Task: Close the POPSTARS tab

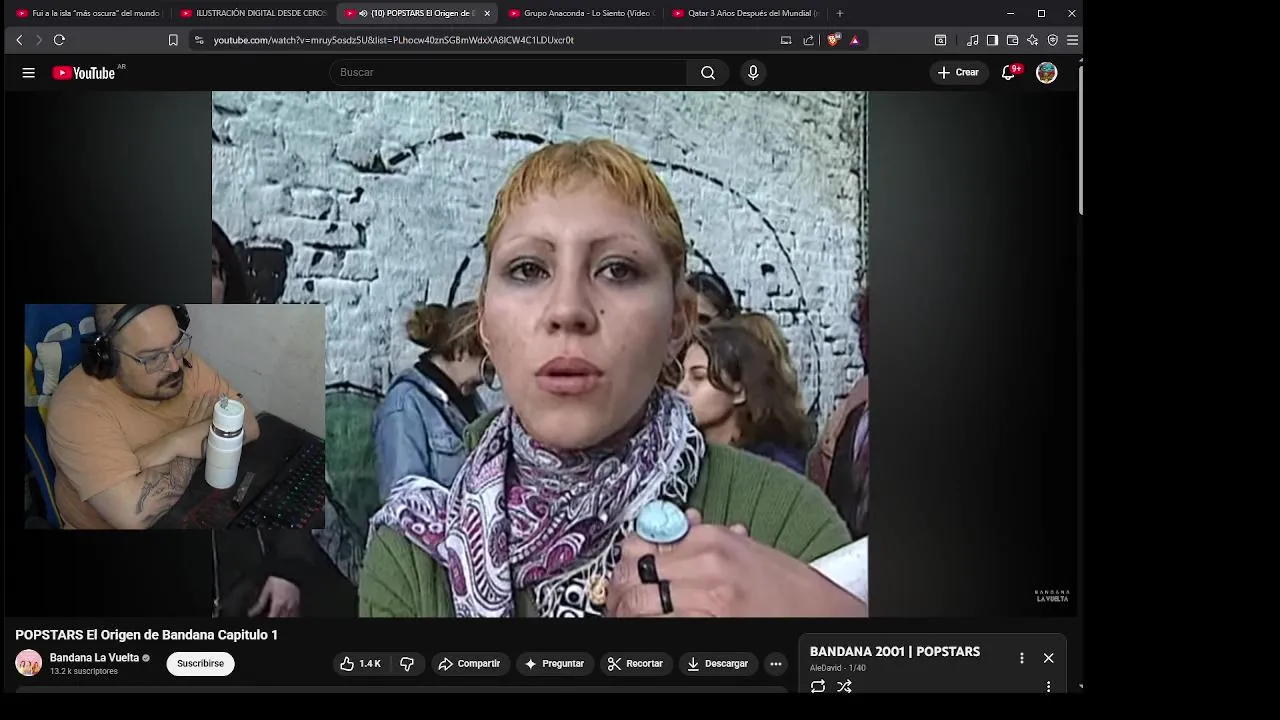Action: [487, 13]
